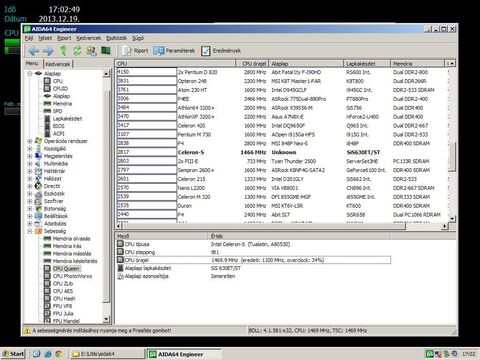This screenshot has height=360, width=480.
Task: Click the Back arrow toolbar icon
Action: [x=33, y=51]
